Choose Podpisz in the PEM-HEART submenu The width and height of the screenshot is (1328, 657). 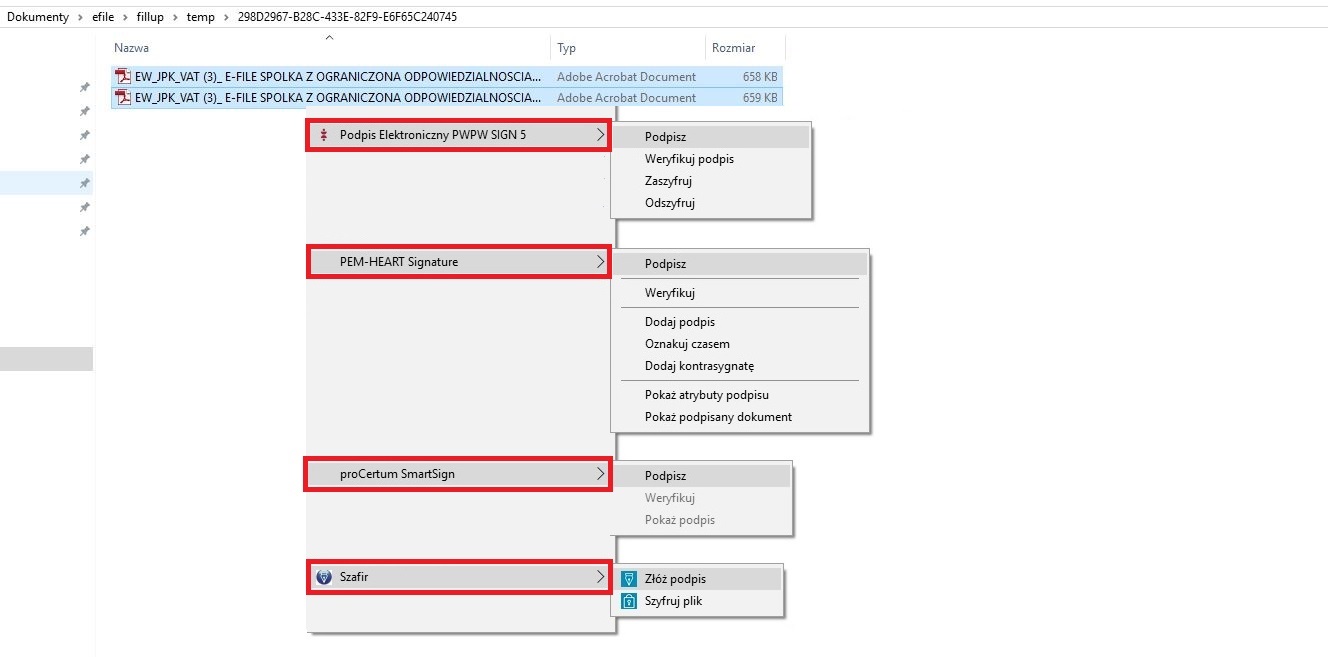pos(740,264)
